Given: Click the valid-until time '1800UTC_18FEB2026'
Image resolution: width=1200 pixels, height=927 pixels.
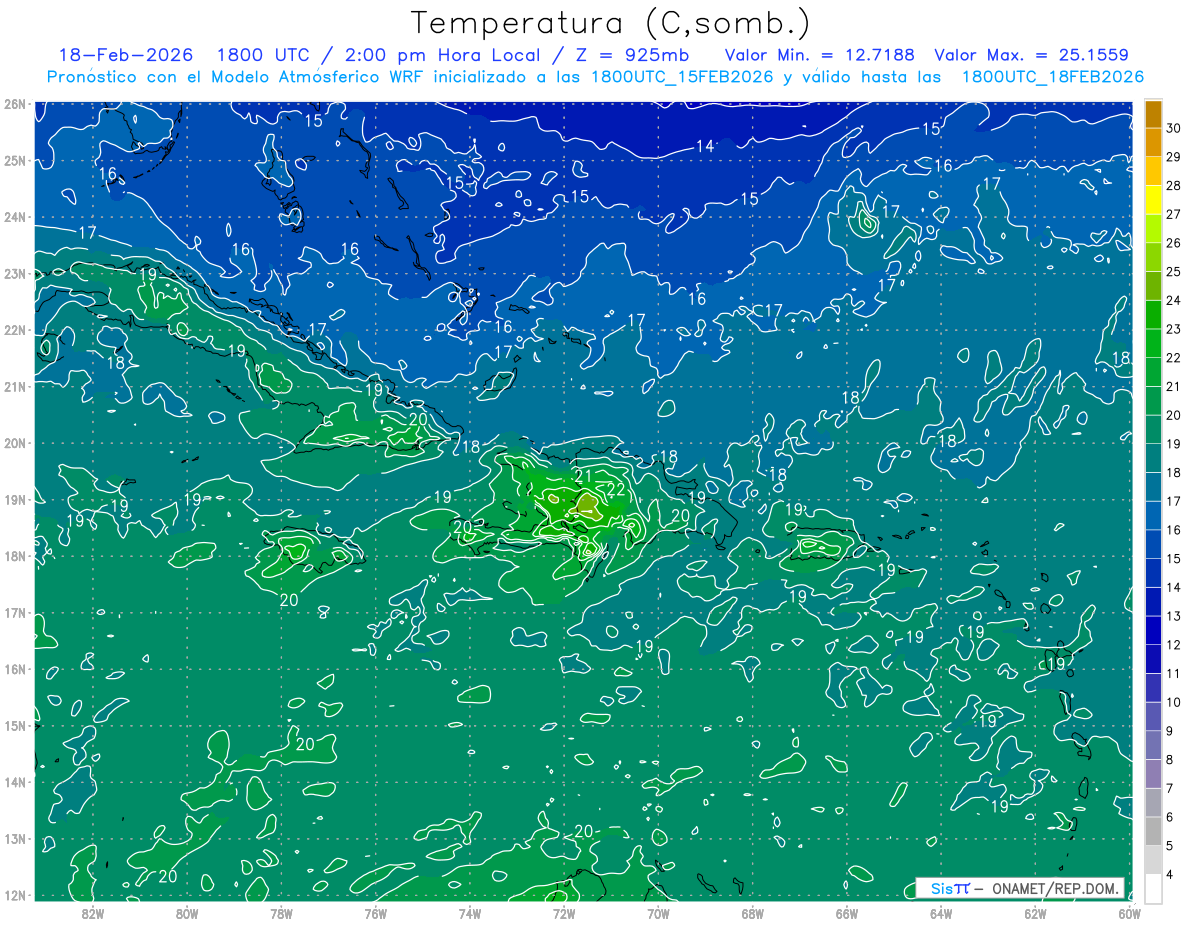Looking at the screenshot, I should coord(1053,77).
